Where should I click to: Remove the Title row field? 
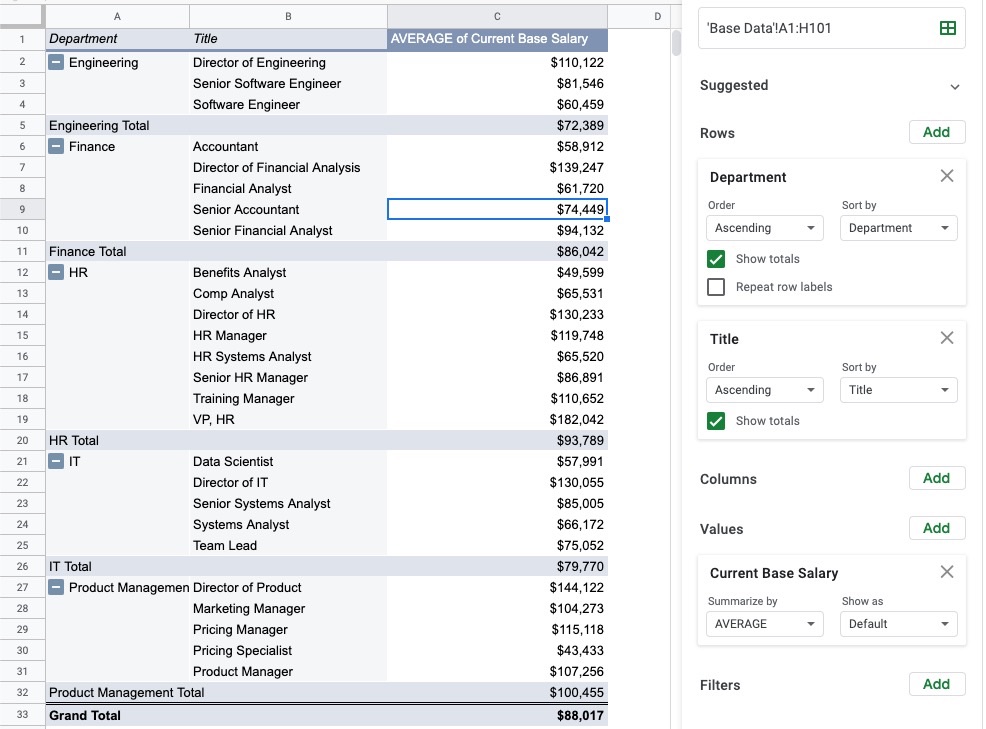(946, 337)
